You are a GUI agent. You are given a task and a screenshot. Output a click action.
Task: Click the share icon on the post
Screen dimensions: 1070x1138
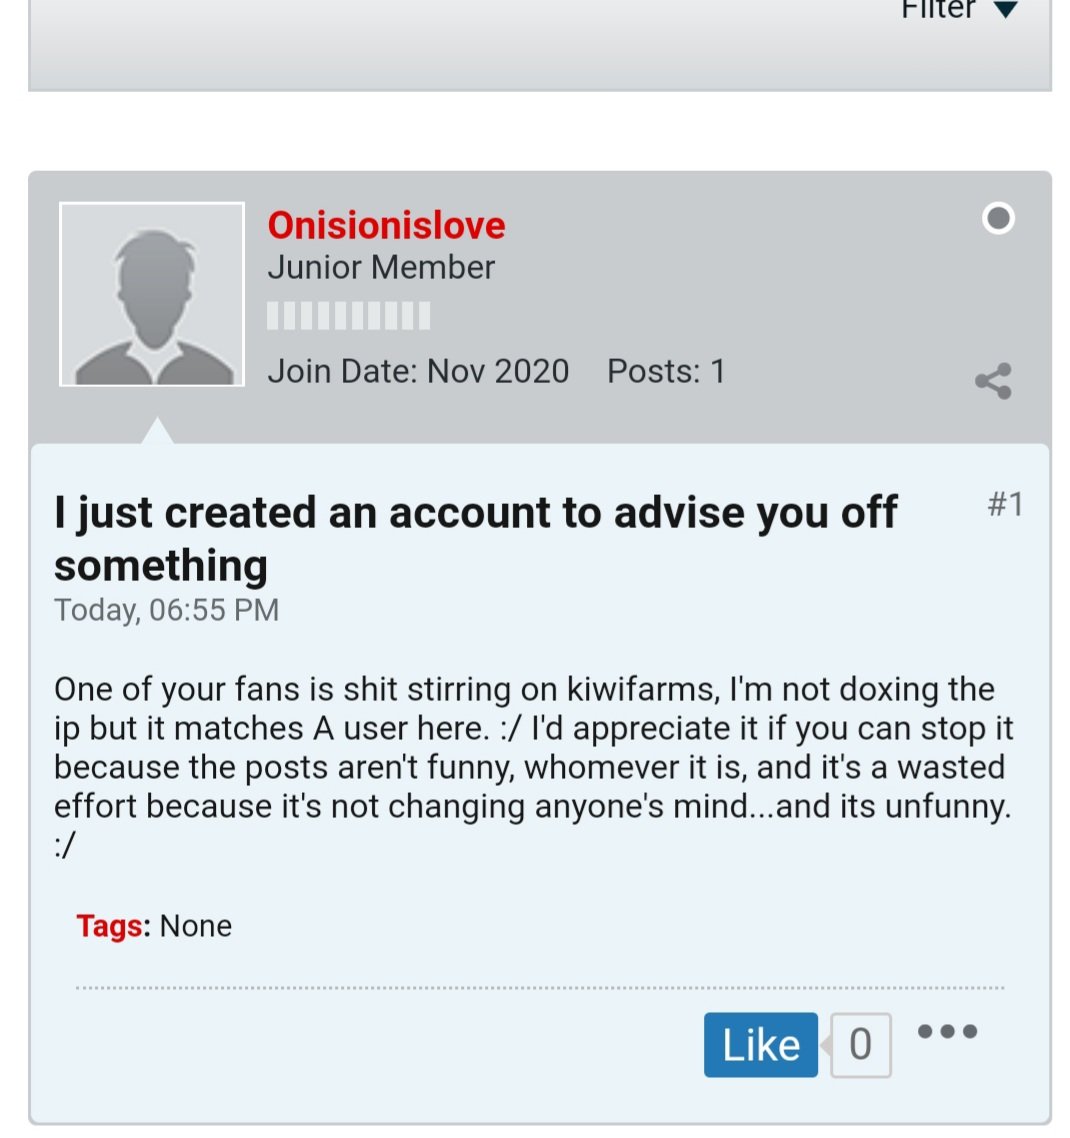(994, 381)
